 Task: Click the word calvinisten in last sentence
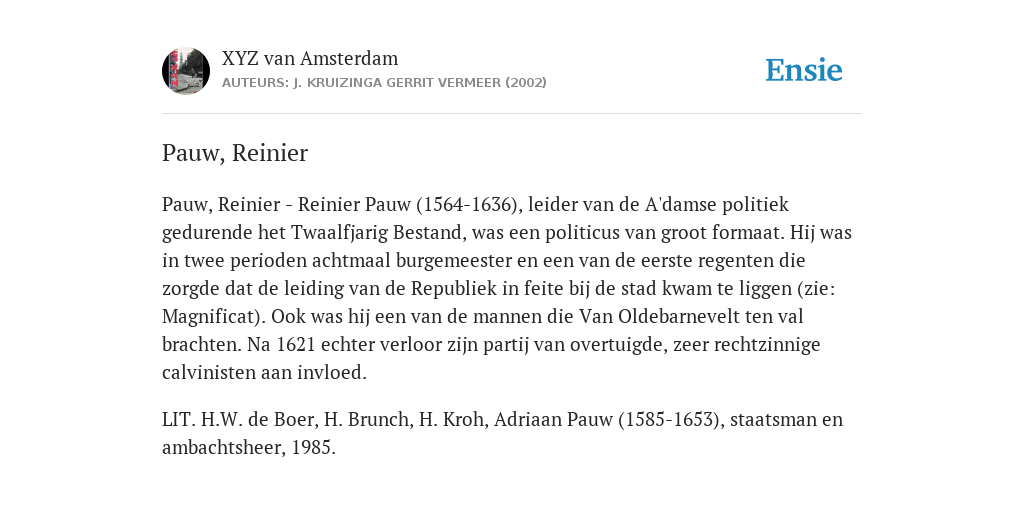click(209, 372)
